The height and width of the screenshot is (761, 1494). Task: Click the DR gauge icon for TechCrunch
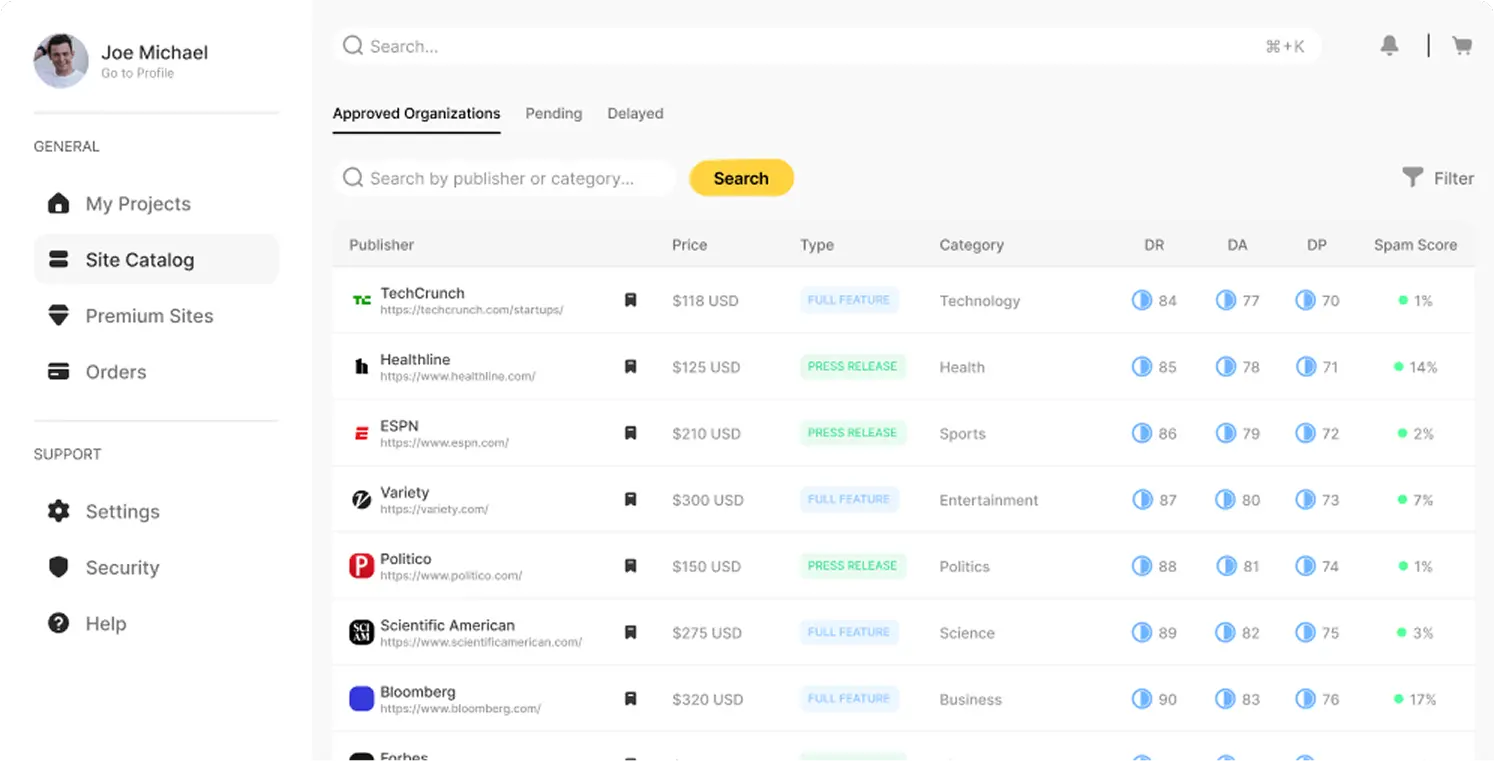[1141, 300]
